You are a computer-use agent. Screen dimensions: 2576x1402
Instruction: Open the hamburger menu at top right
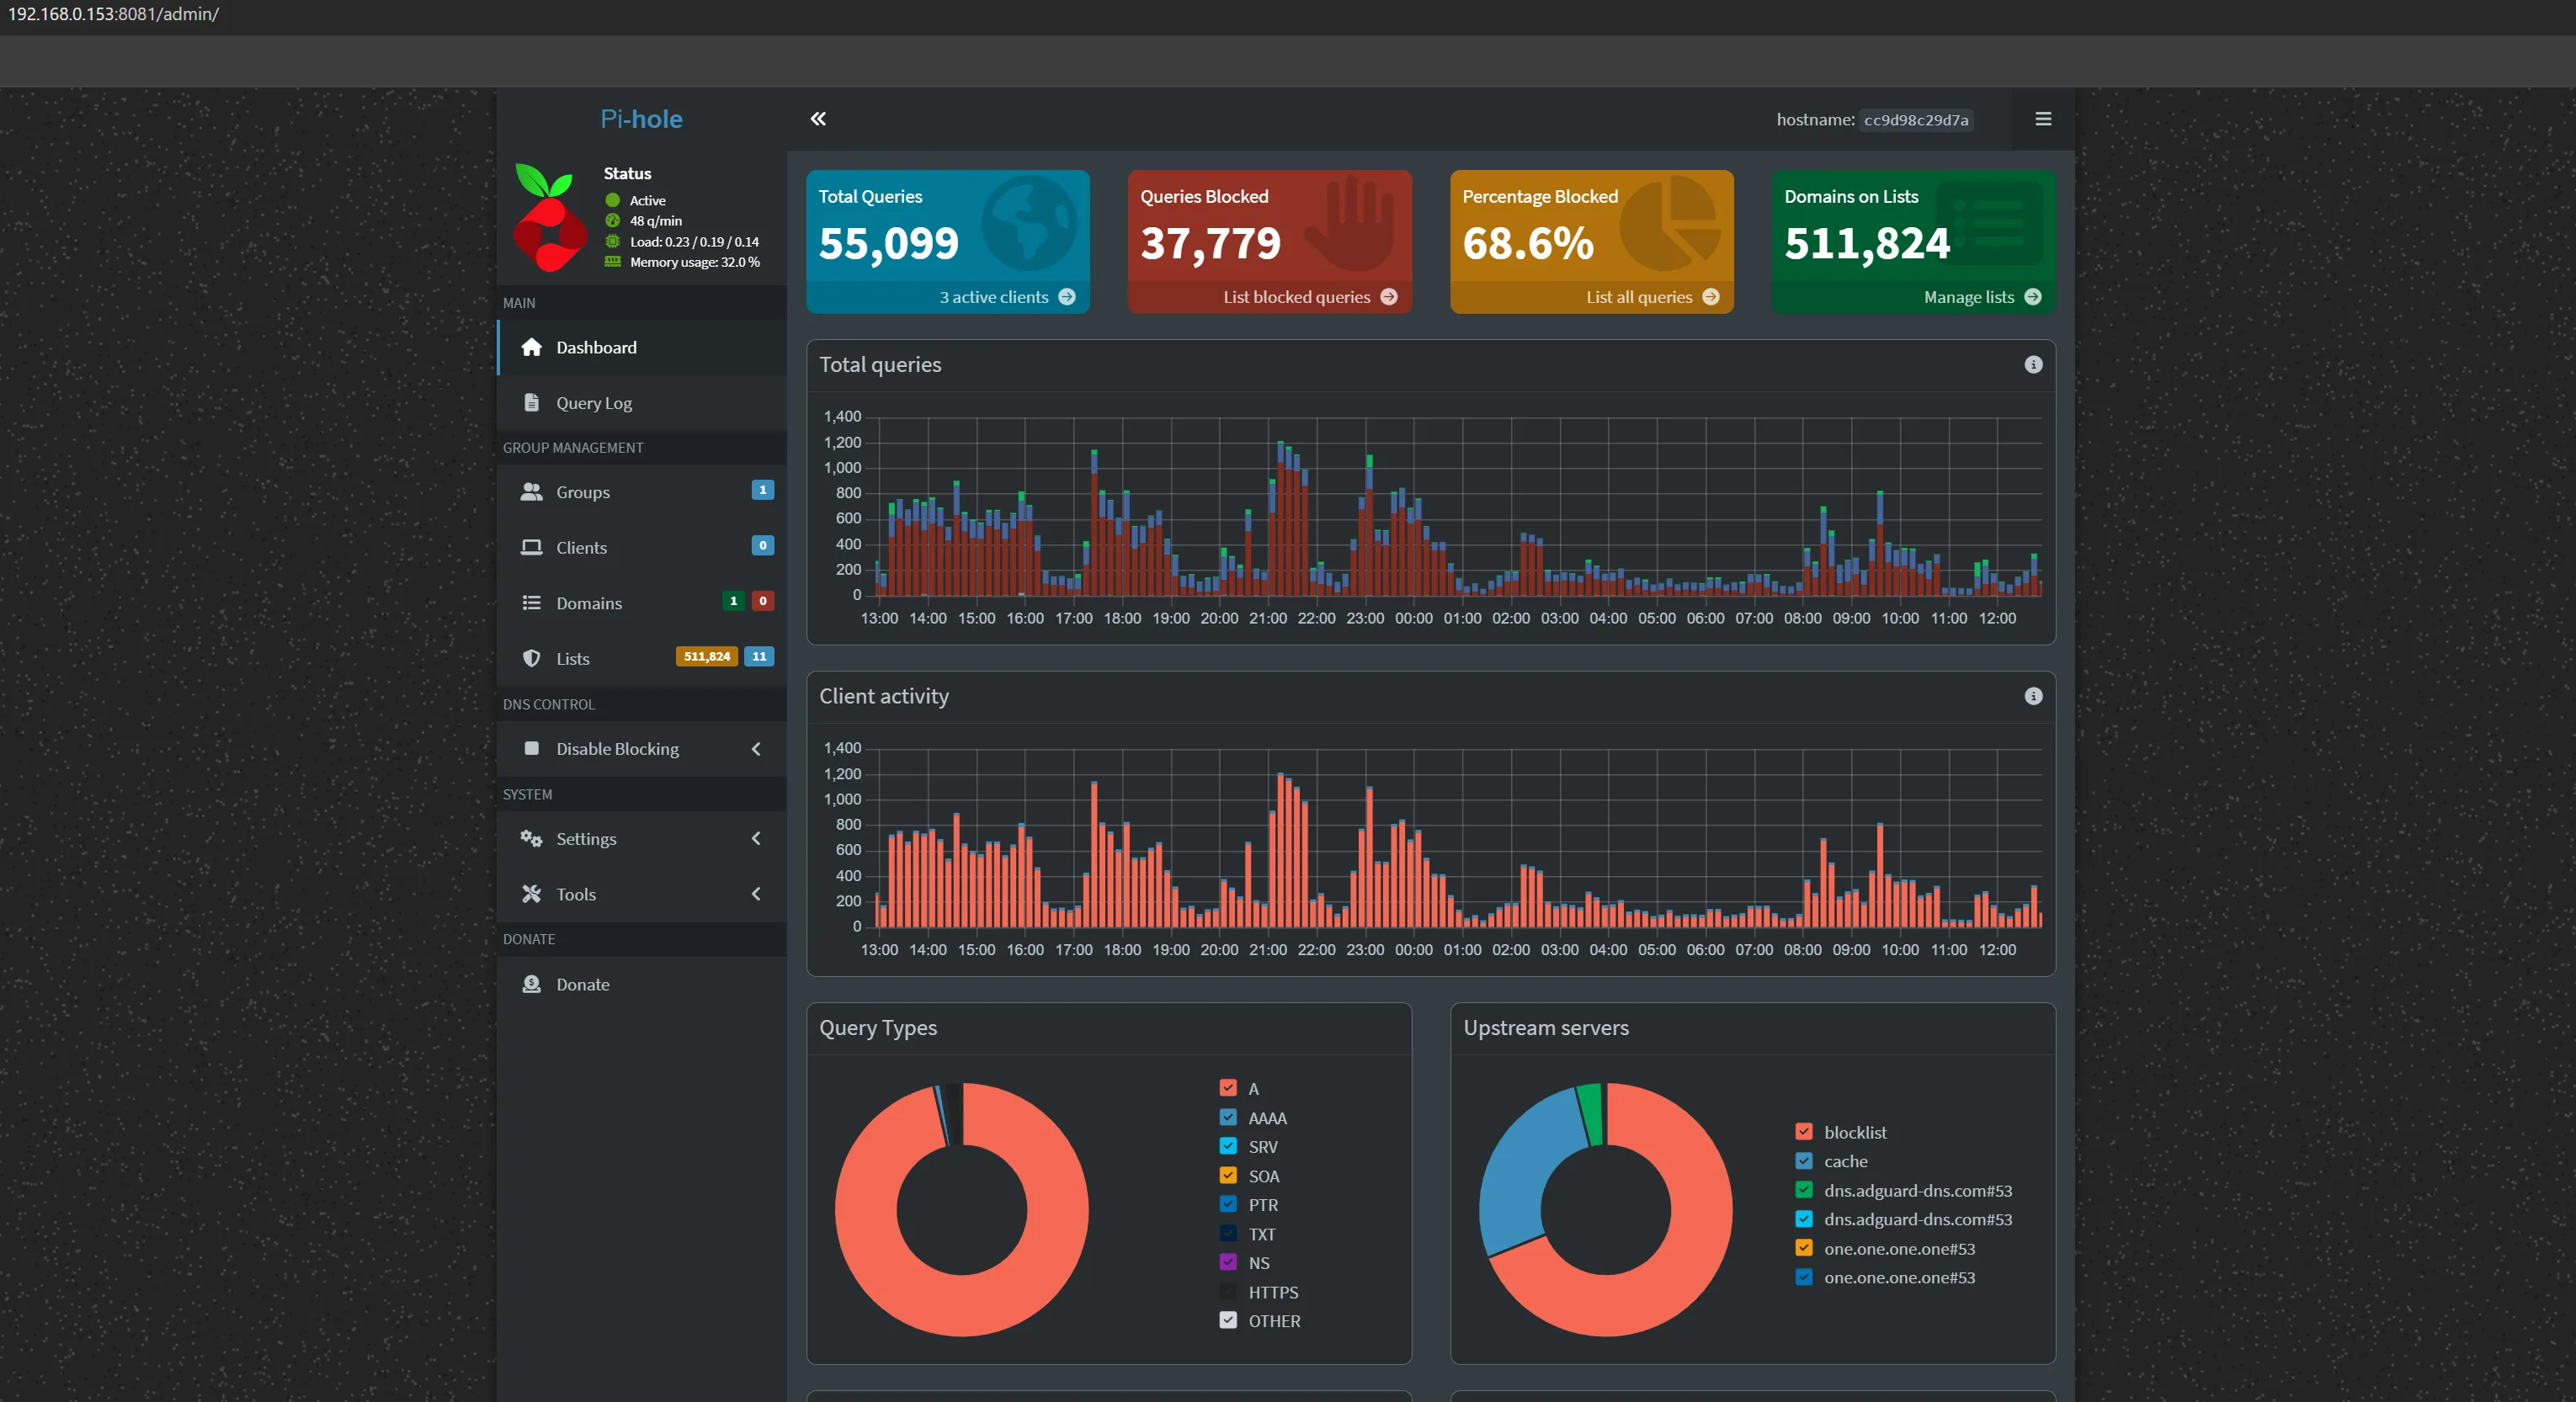pyautogui.click(x=2043, y=119)
